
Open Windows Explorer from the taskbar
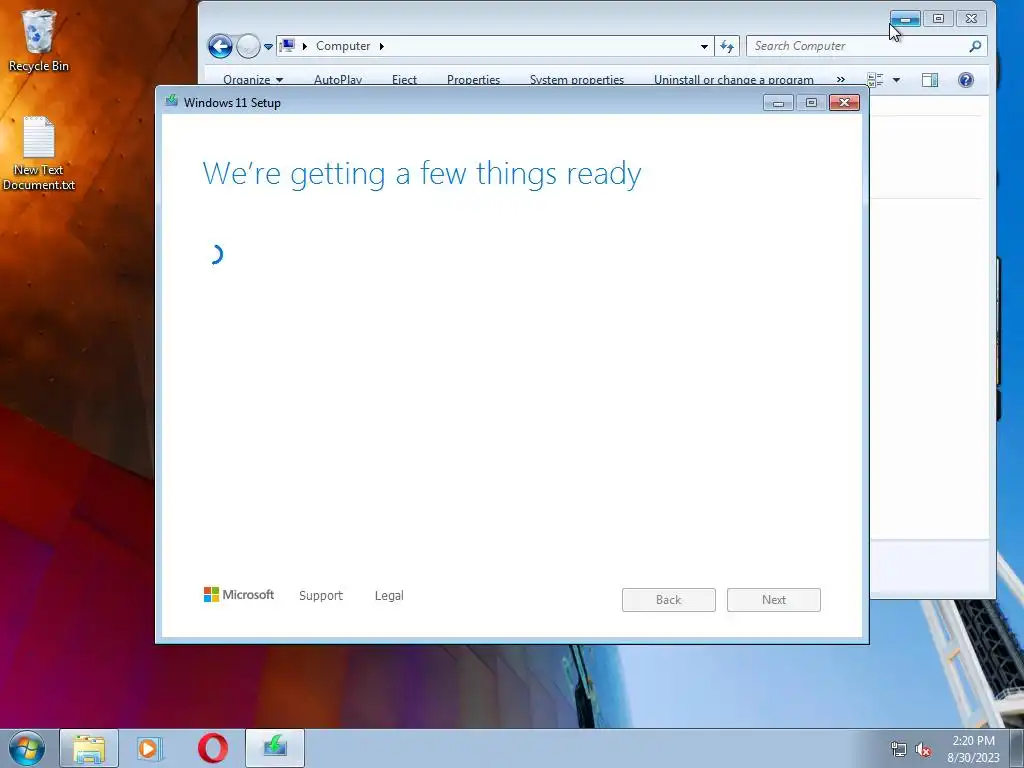[89, 748]
